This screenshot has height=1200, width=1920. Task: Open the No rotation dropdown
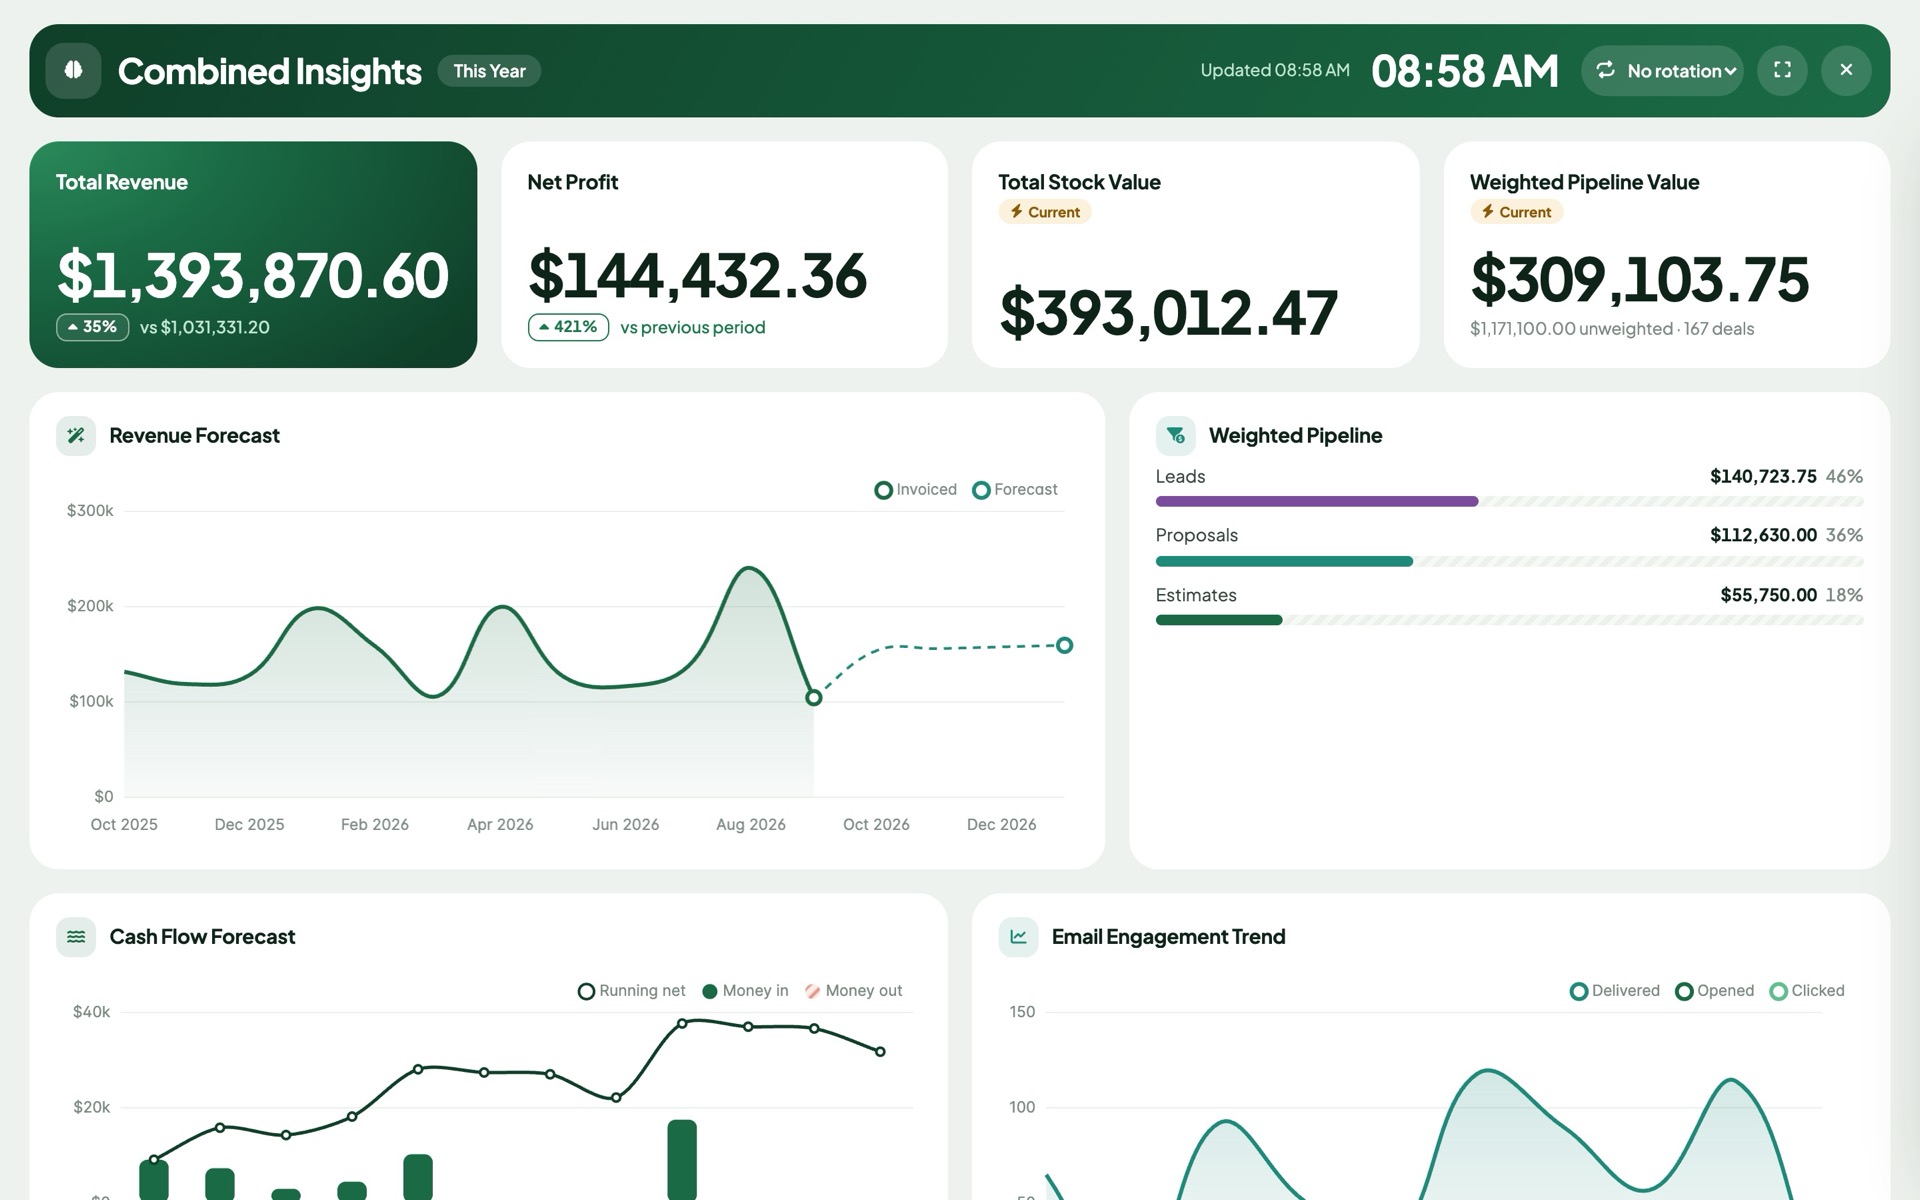point(1662,71)
